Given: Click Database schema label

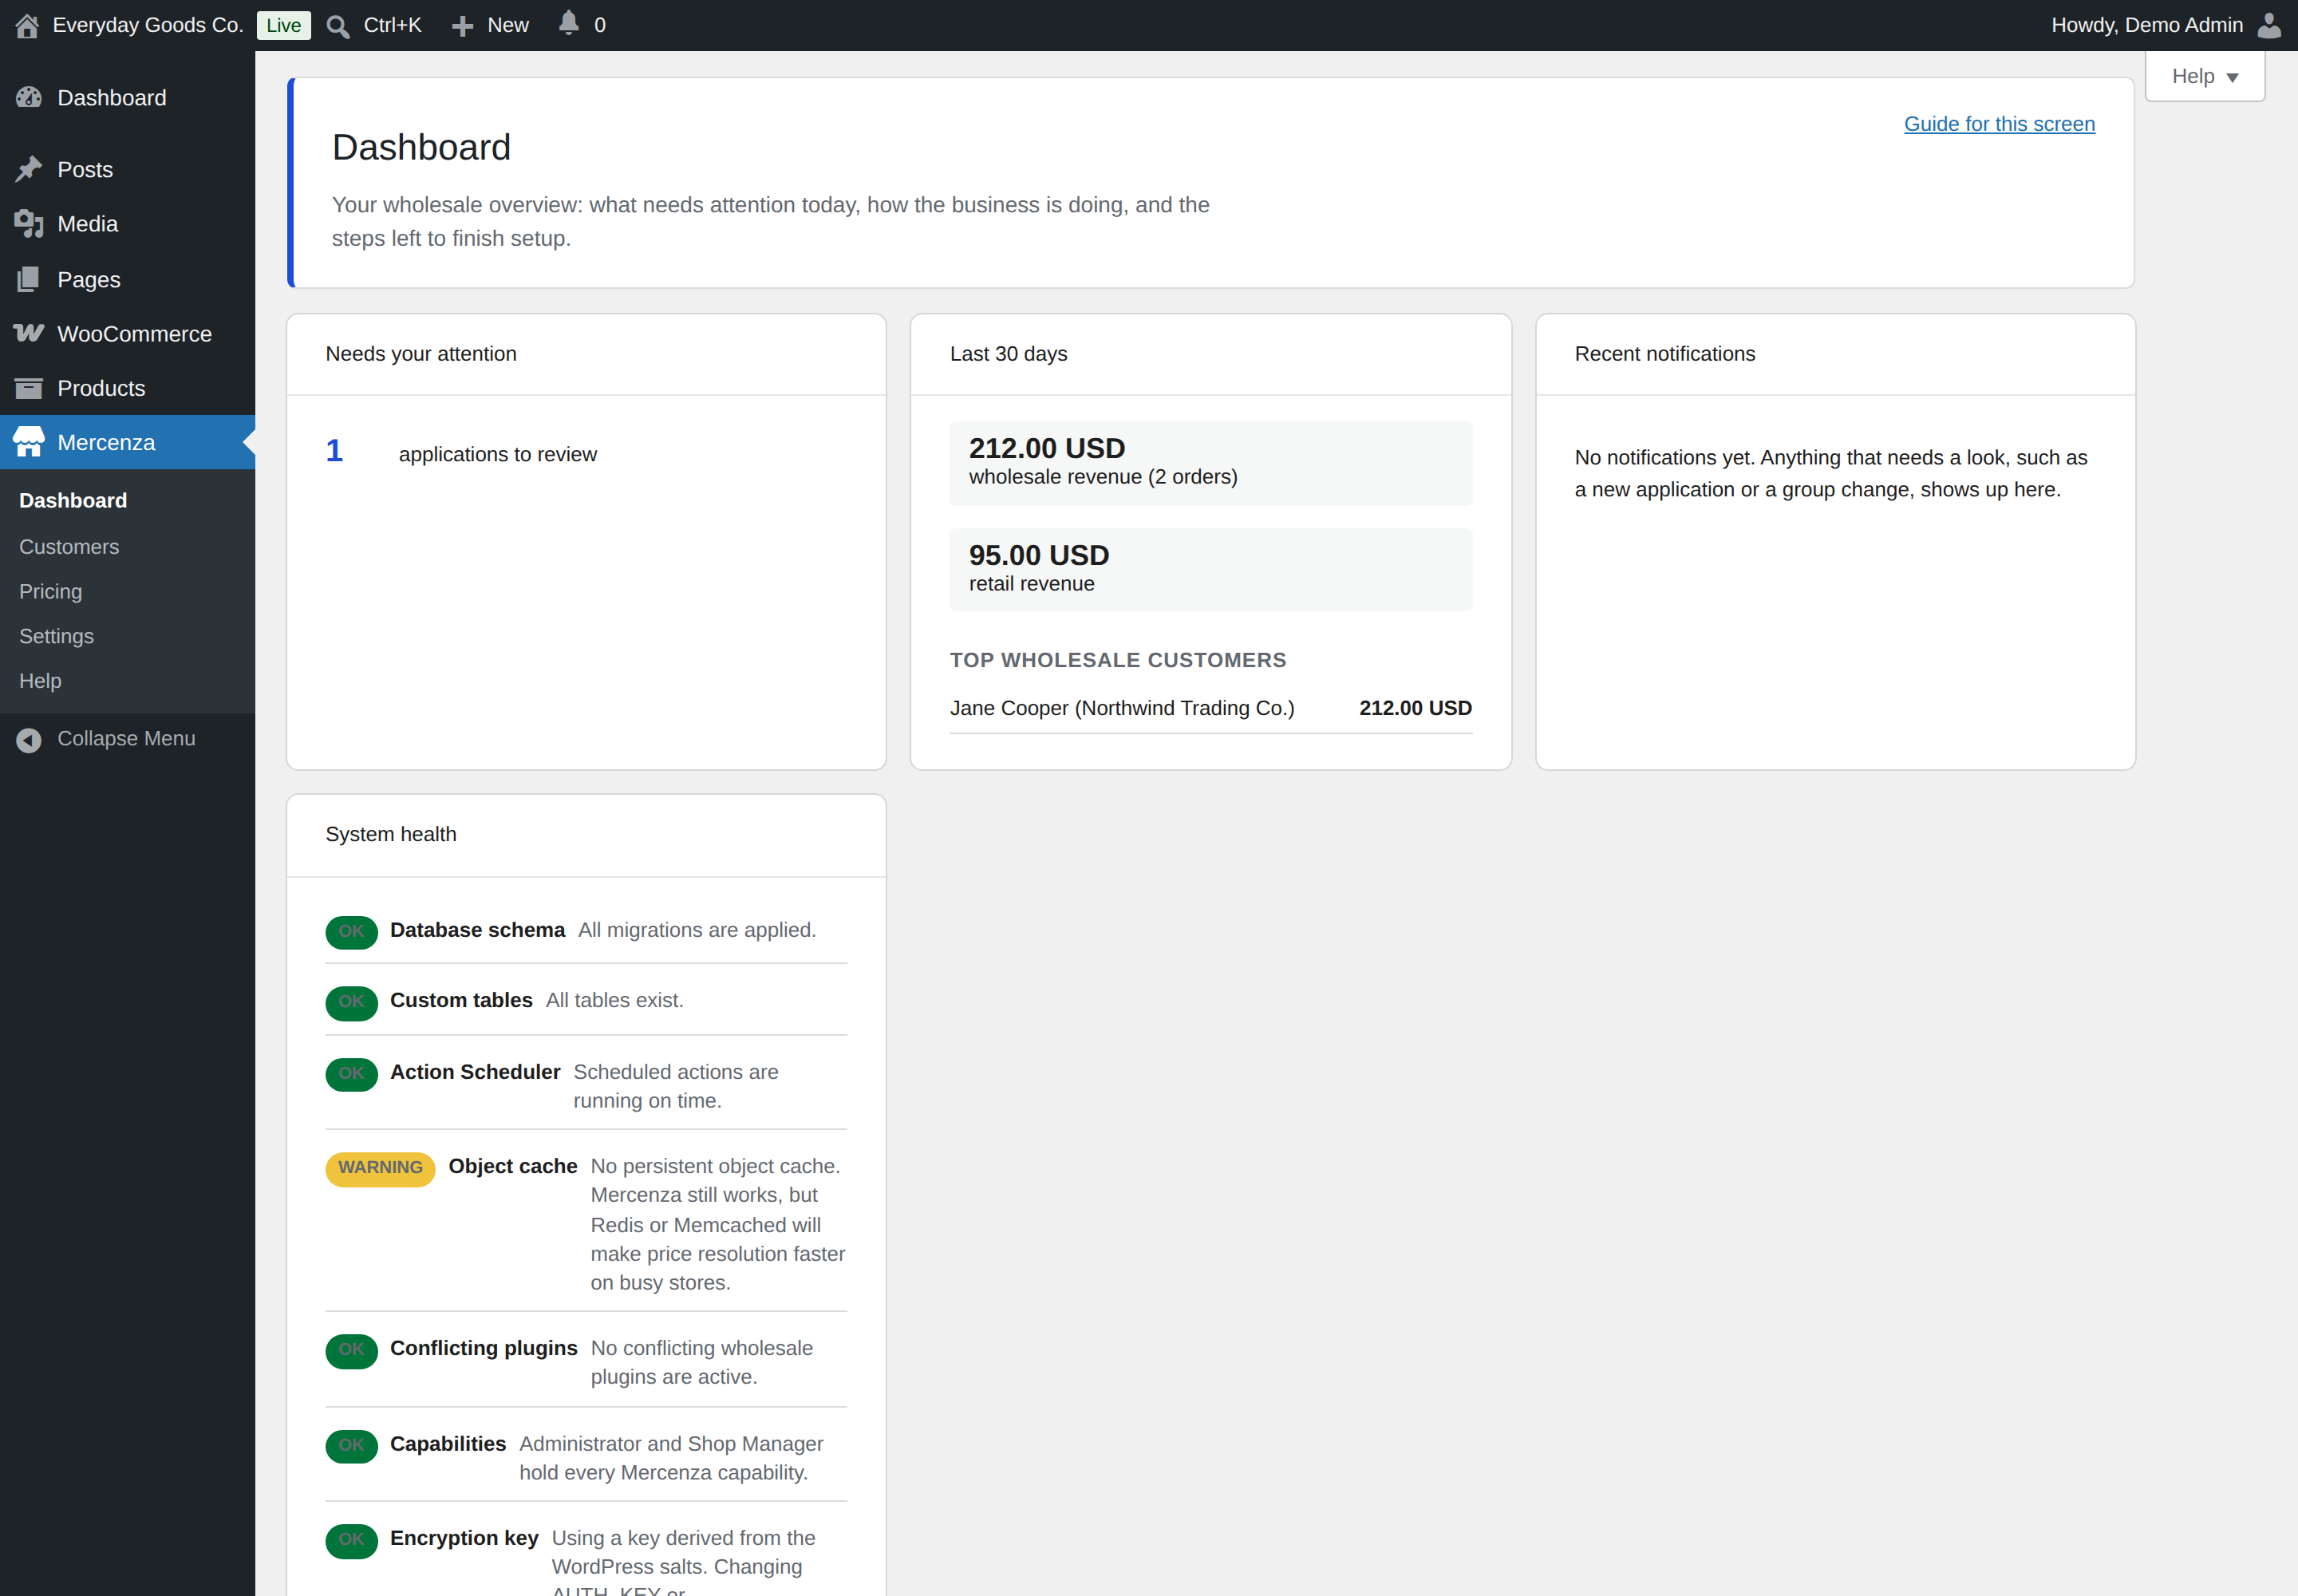Looking at the screenshot, I should pos(477,930).
